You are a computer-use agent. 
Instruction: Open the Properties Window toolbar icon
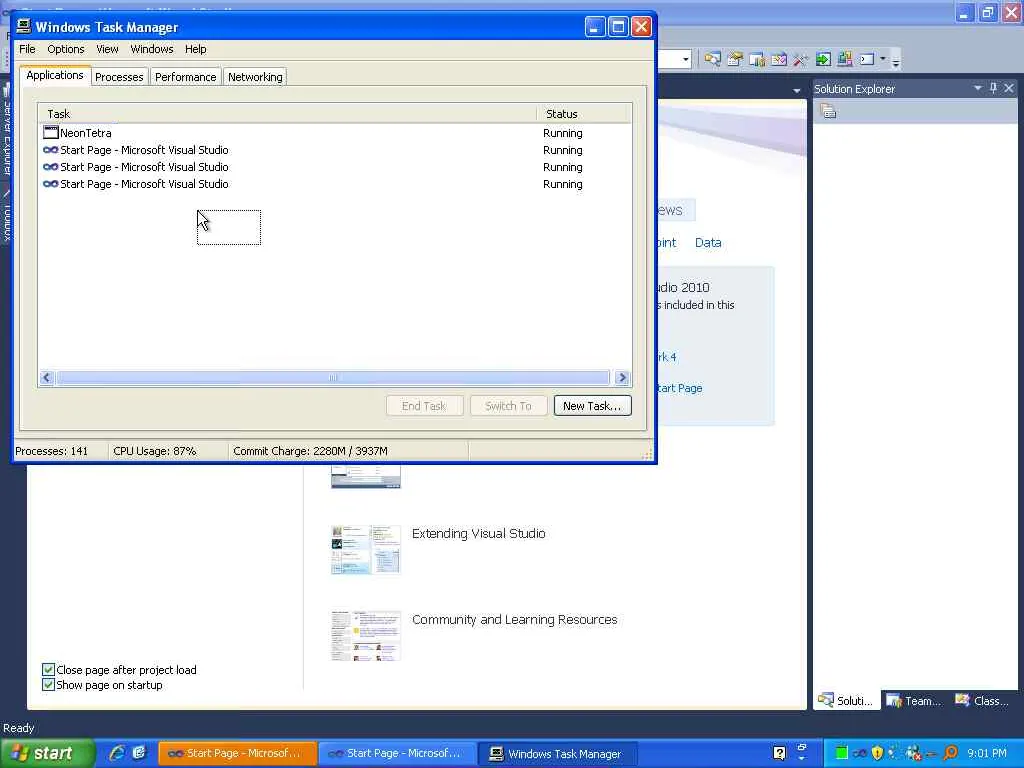[x=735, y=59]
